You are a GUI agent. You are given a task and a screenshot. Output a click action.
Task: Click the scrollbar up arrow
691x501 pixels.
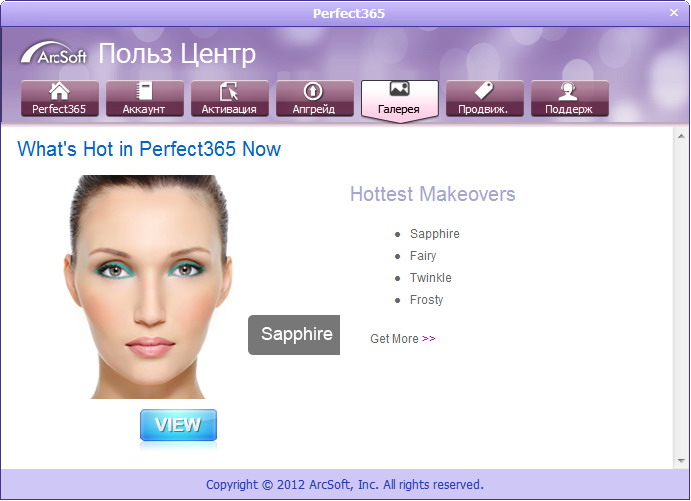(681, 137)
